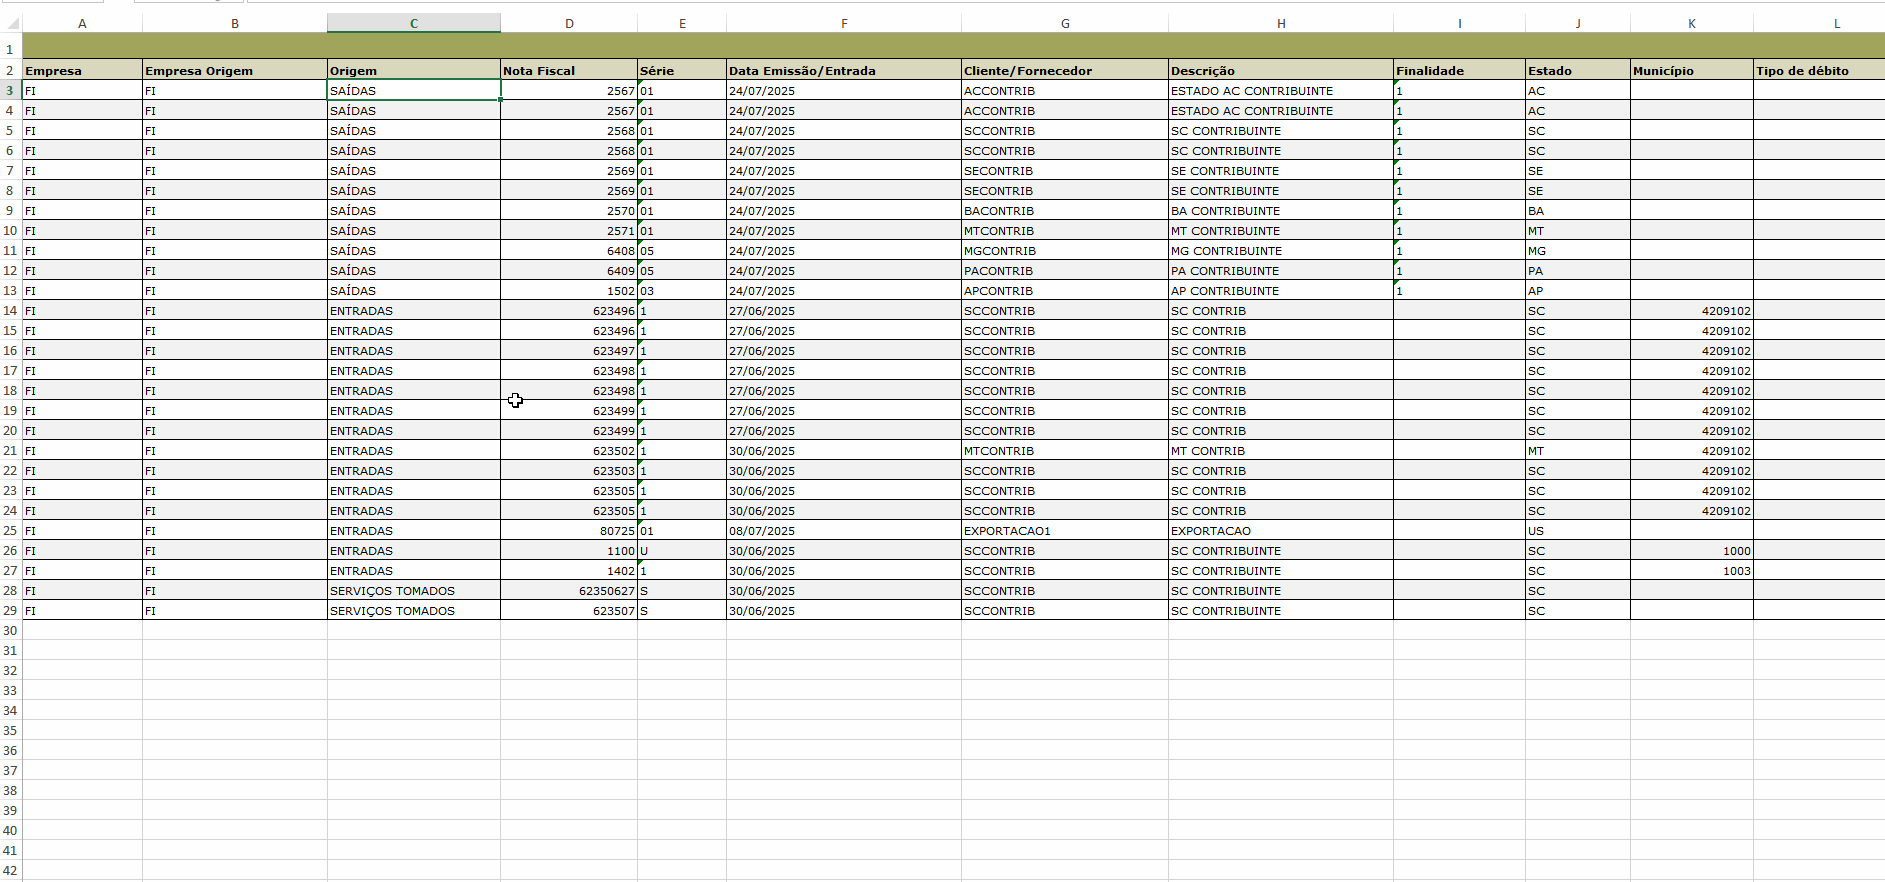The width and height of the screenshot is (1885, 882).
Task: Click the EXPORTACAO1 cell
Action: [x=1065, y=531]
